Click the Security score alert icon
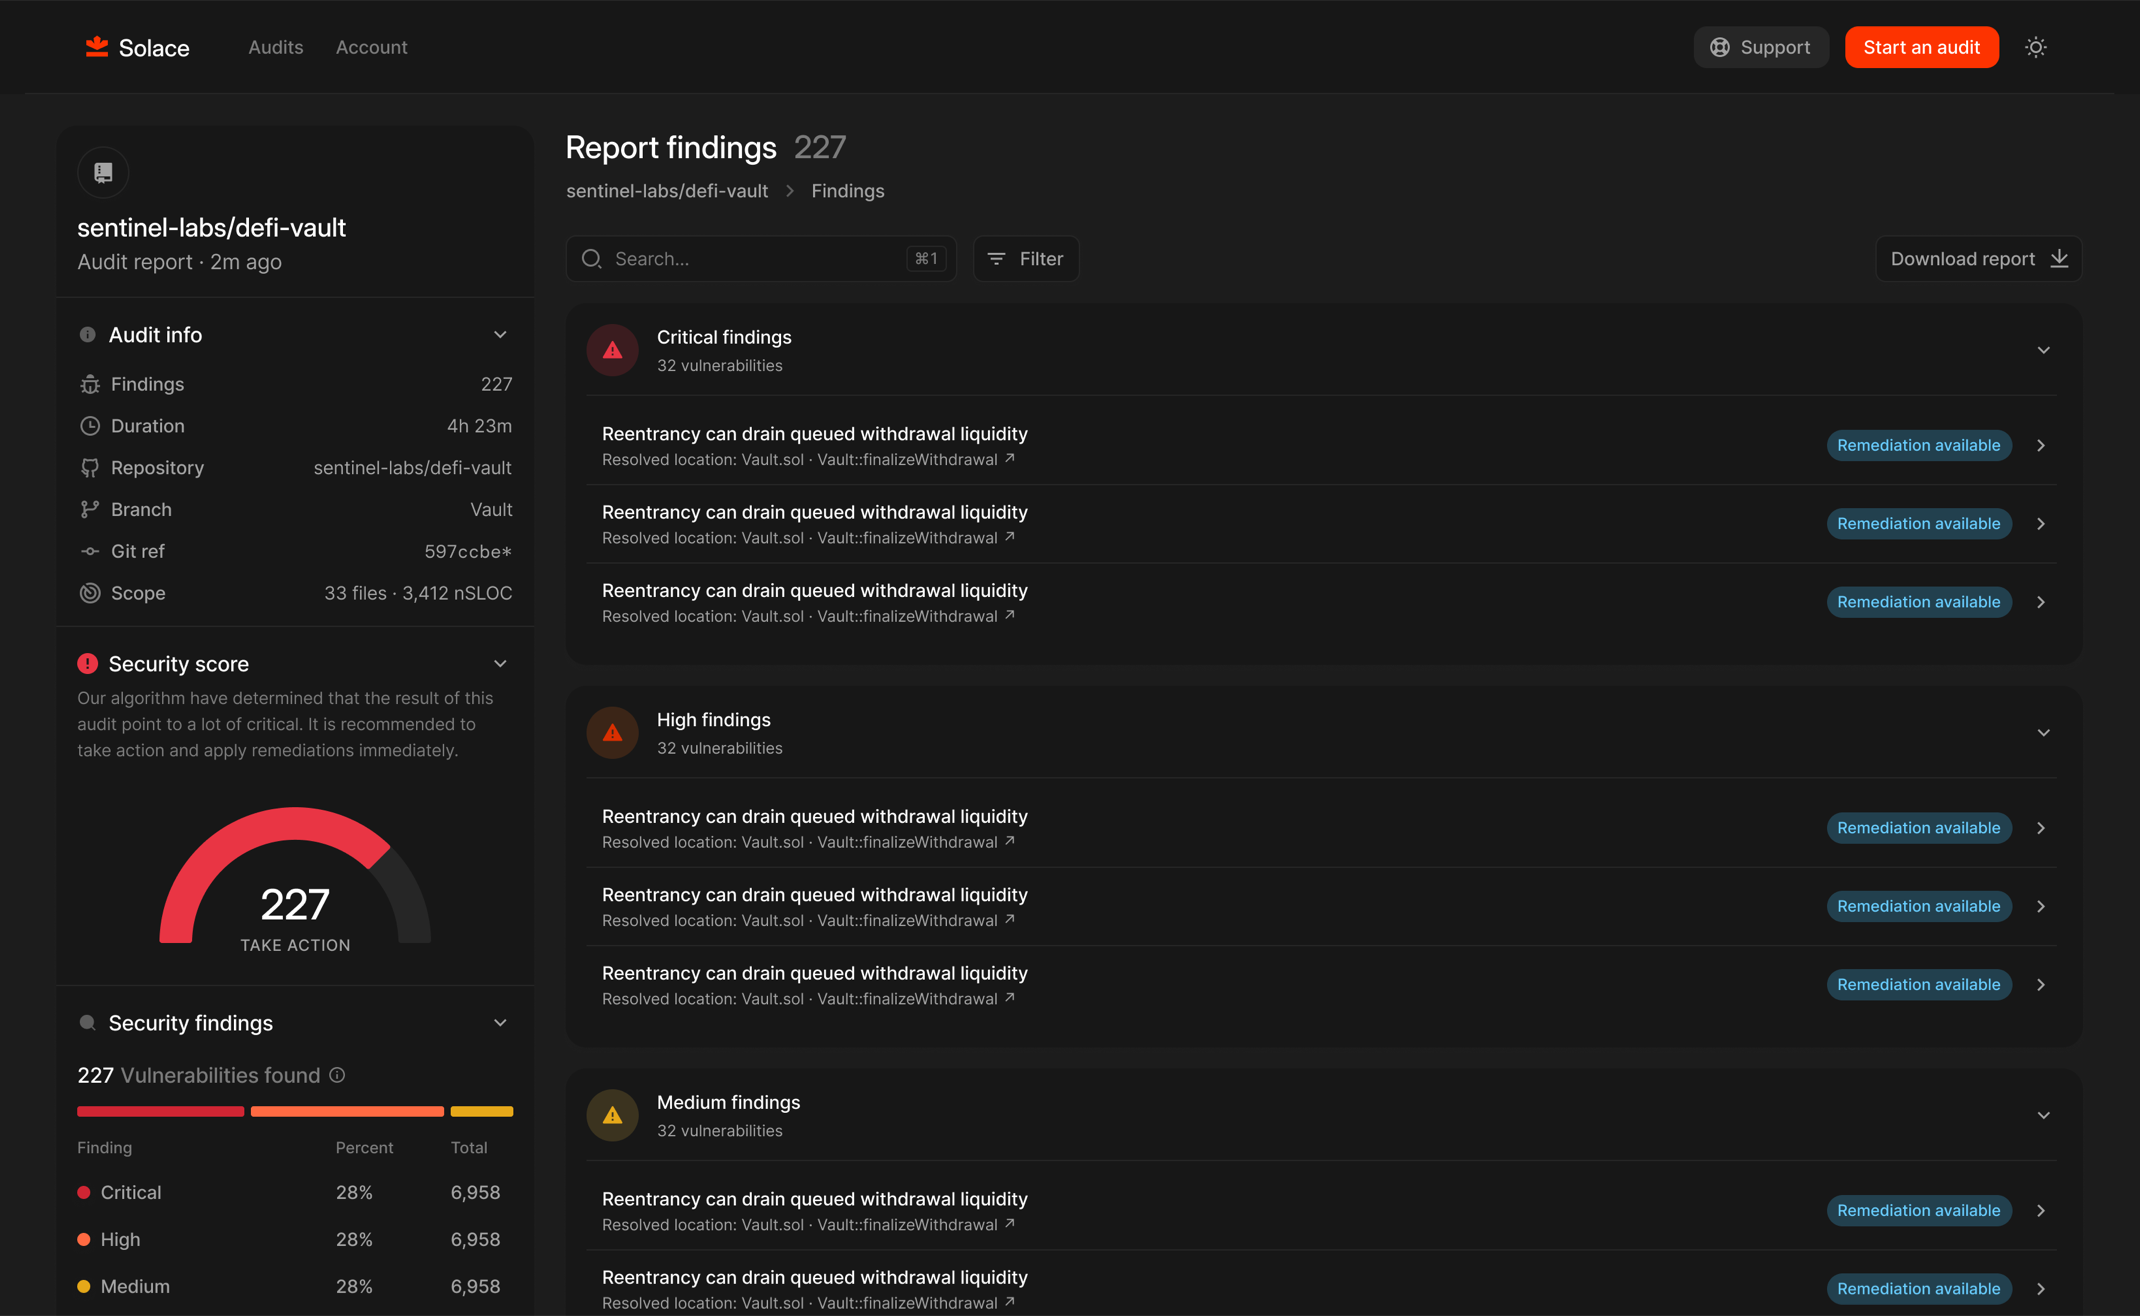2140x1316 pixels. 88,664
